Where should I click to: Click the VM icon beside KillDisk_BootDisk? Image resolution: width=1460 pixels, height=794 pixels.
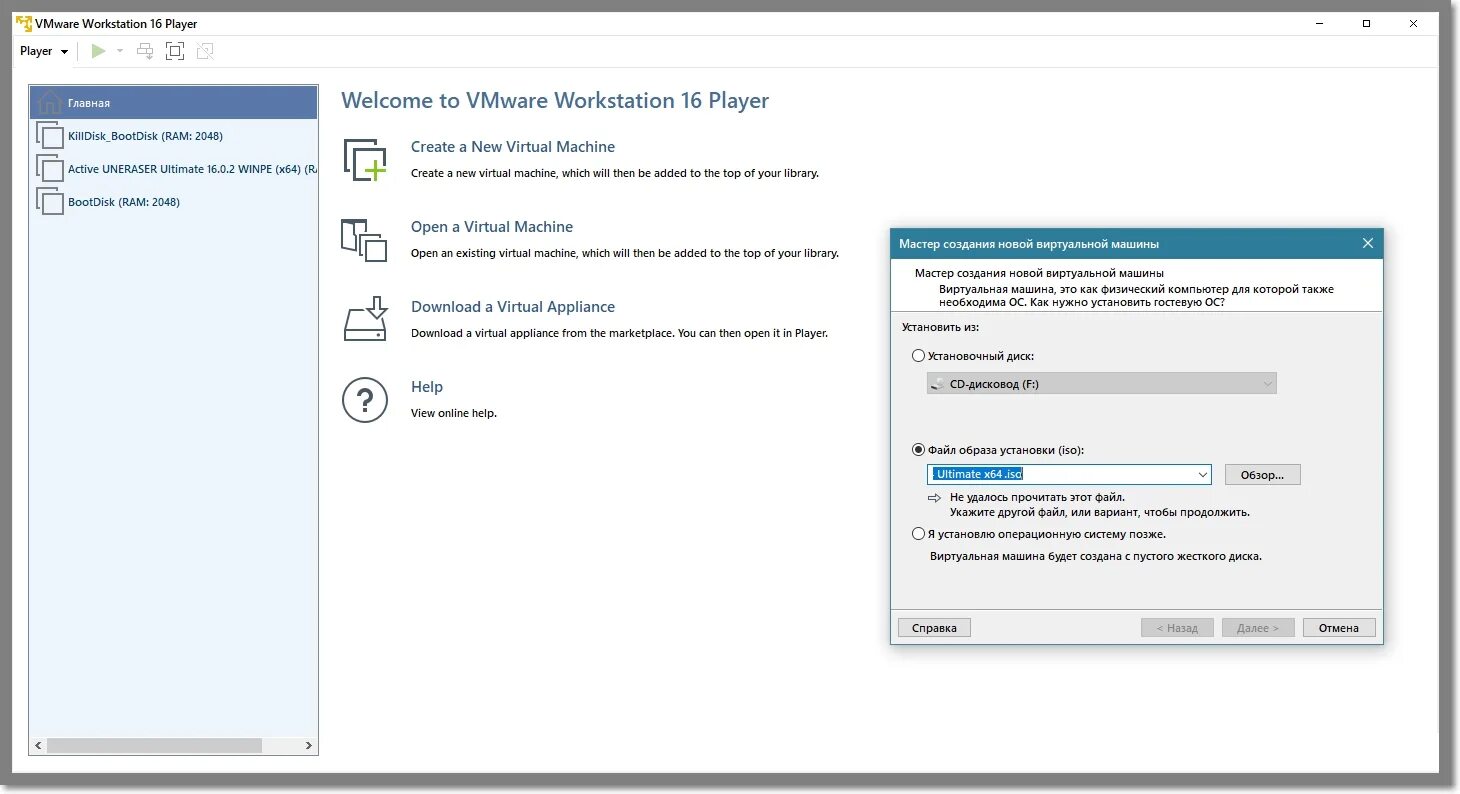(49, 136)
